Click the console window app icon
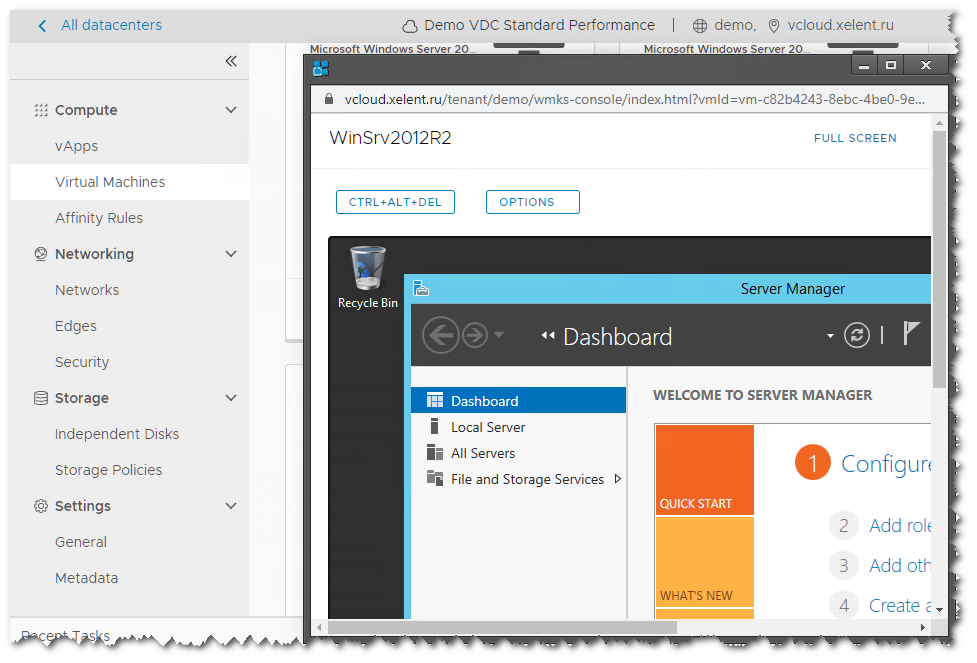Image resolution: width=977 pixels, height=663 pixels. click(x=320, y=69)
